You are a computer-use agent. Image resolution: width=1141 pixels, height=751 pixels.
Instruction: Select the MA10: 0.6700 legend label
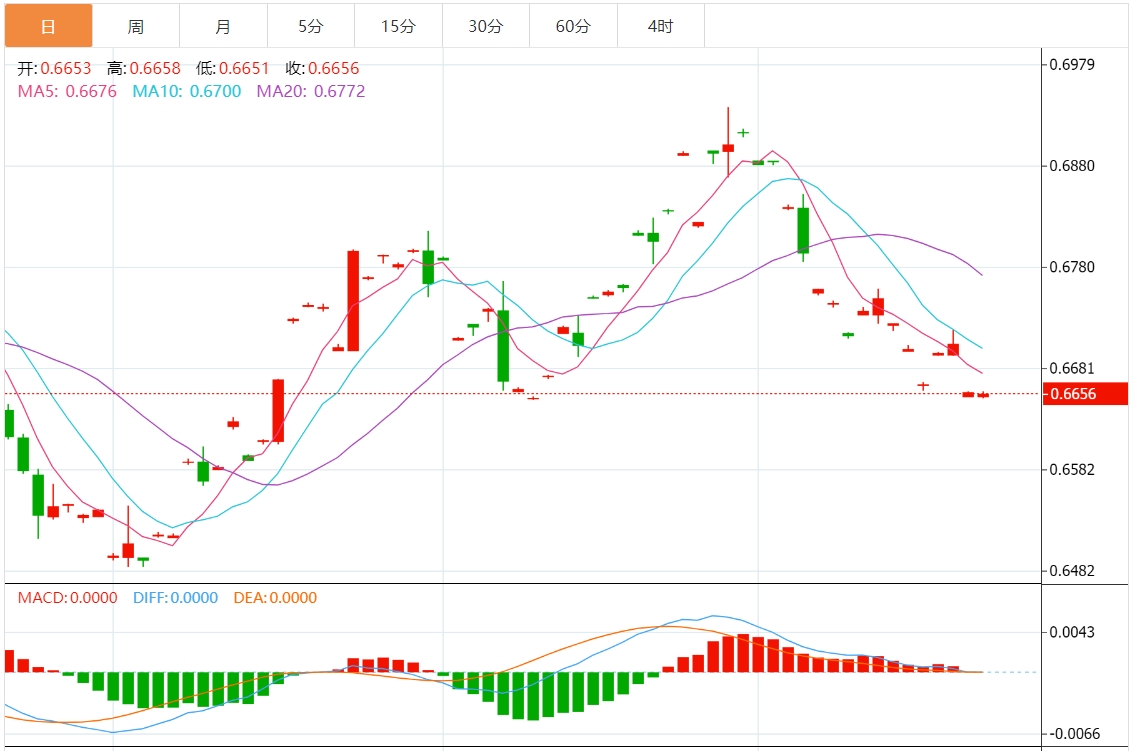[187, 91]
